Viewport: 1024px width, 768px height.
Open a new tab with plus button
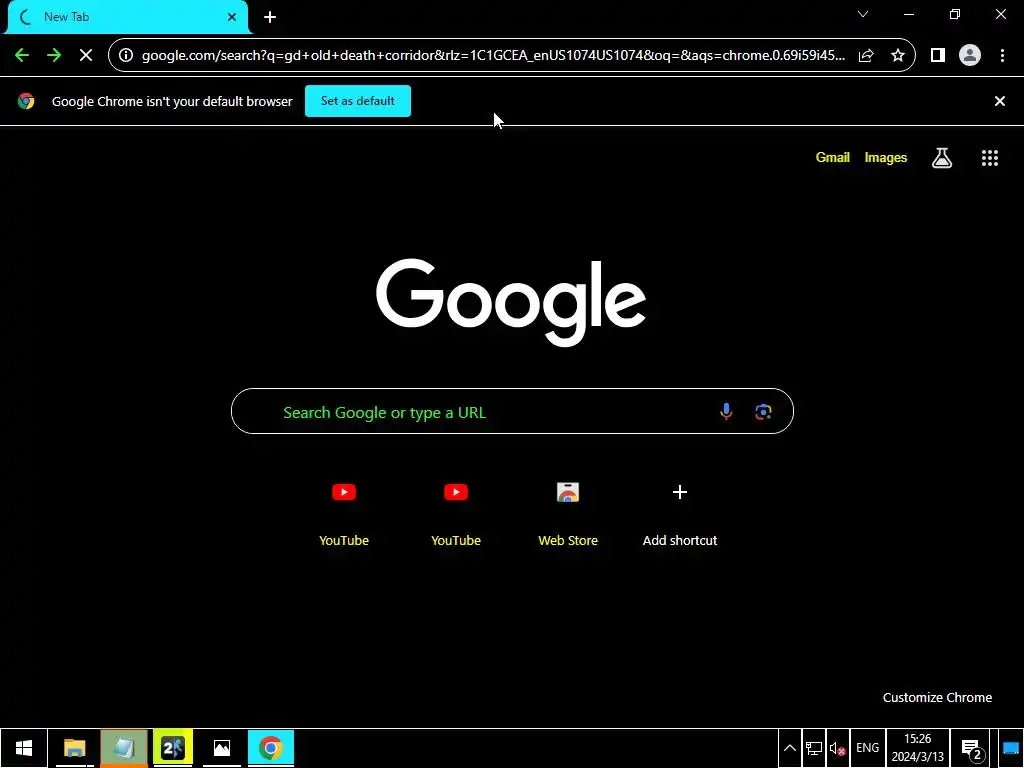270,18
